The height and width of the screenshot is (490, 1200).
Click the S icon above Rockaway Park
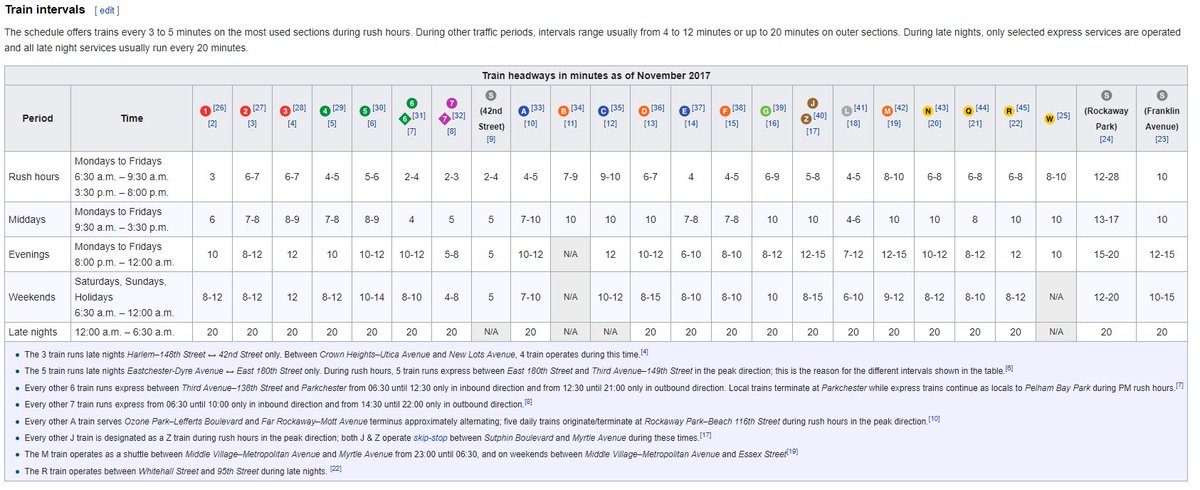1106,95
